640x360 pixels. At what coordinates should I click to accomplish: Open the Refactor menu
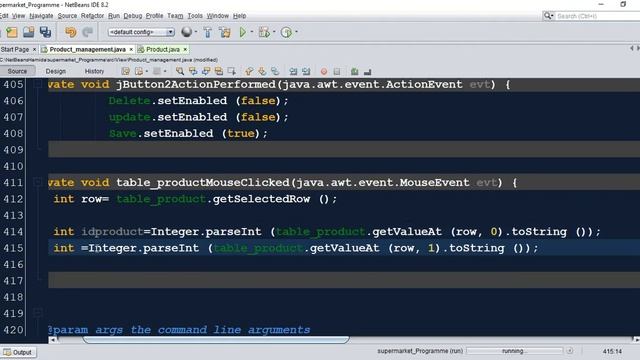tap(92, 16)
